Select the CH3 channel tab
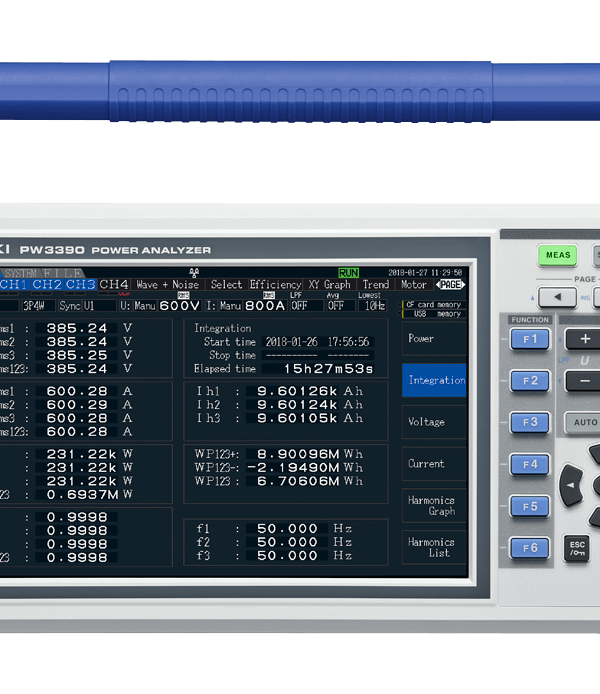Viewport: 600px width, 694px height. click(x=80, y=284)
